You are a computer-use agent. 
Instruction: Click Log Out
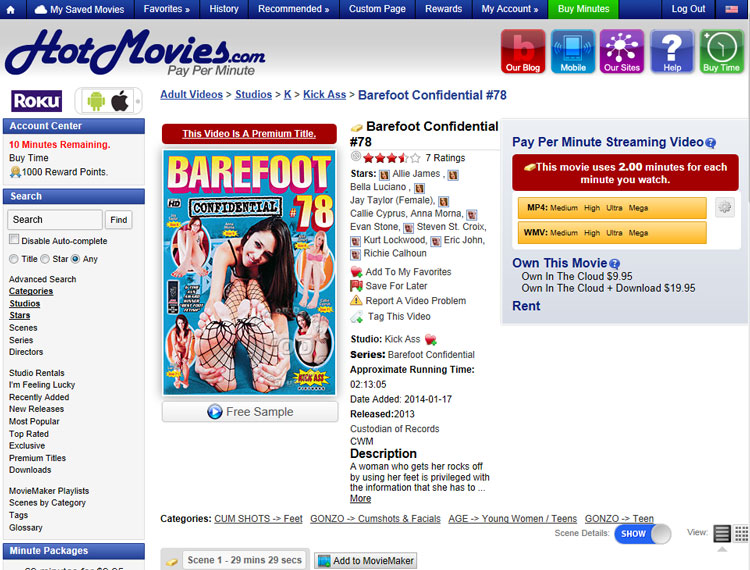pyautogui.click(x=688, y=9)
